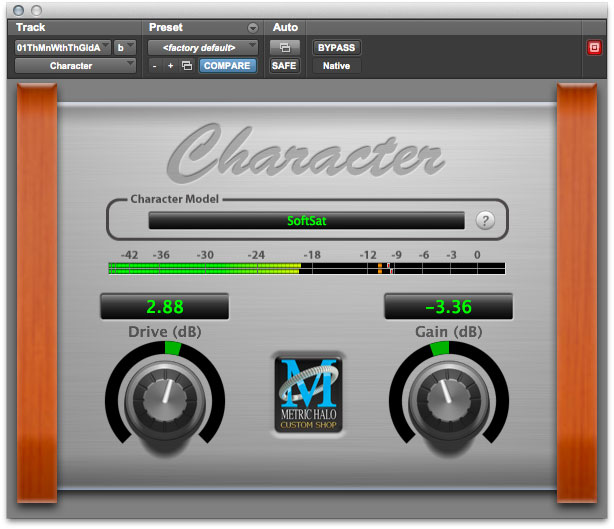The image size is (614, 529).
Task: Open the Preset menu circular arrow
Action: [x=253, y=28]
